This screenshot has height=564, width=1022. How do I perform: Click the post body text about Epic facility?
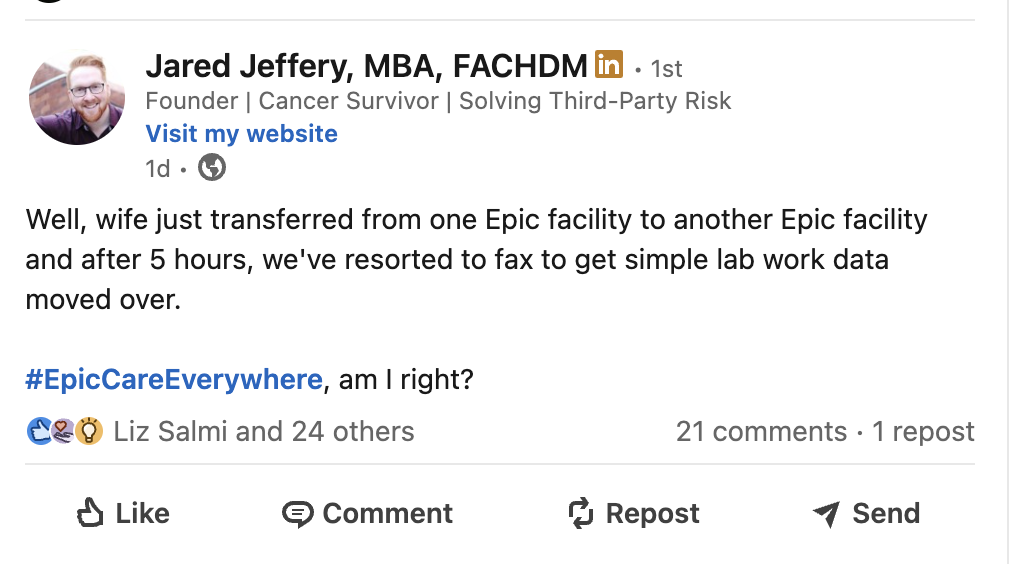click(x=476, y=259)
